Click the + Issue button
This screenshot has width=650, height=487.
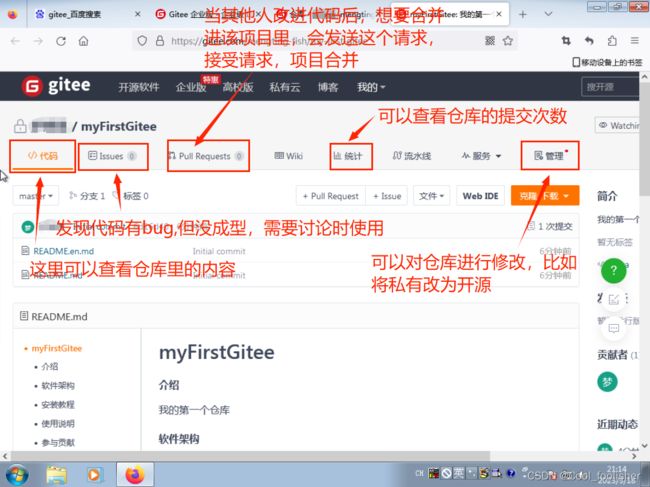pyautogui.click(x=387, y=196)
